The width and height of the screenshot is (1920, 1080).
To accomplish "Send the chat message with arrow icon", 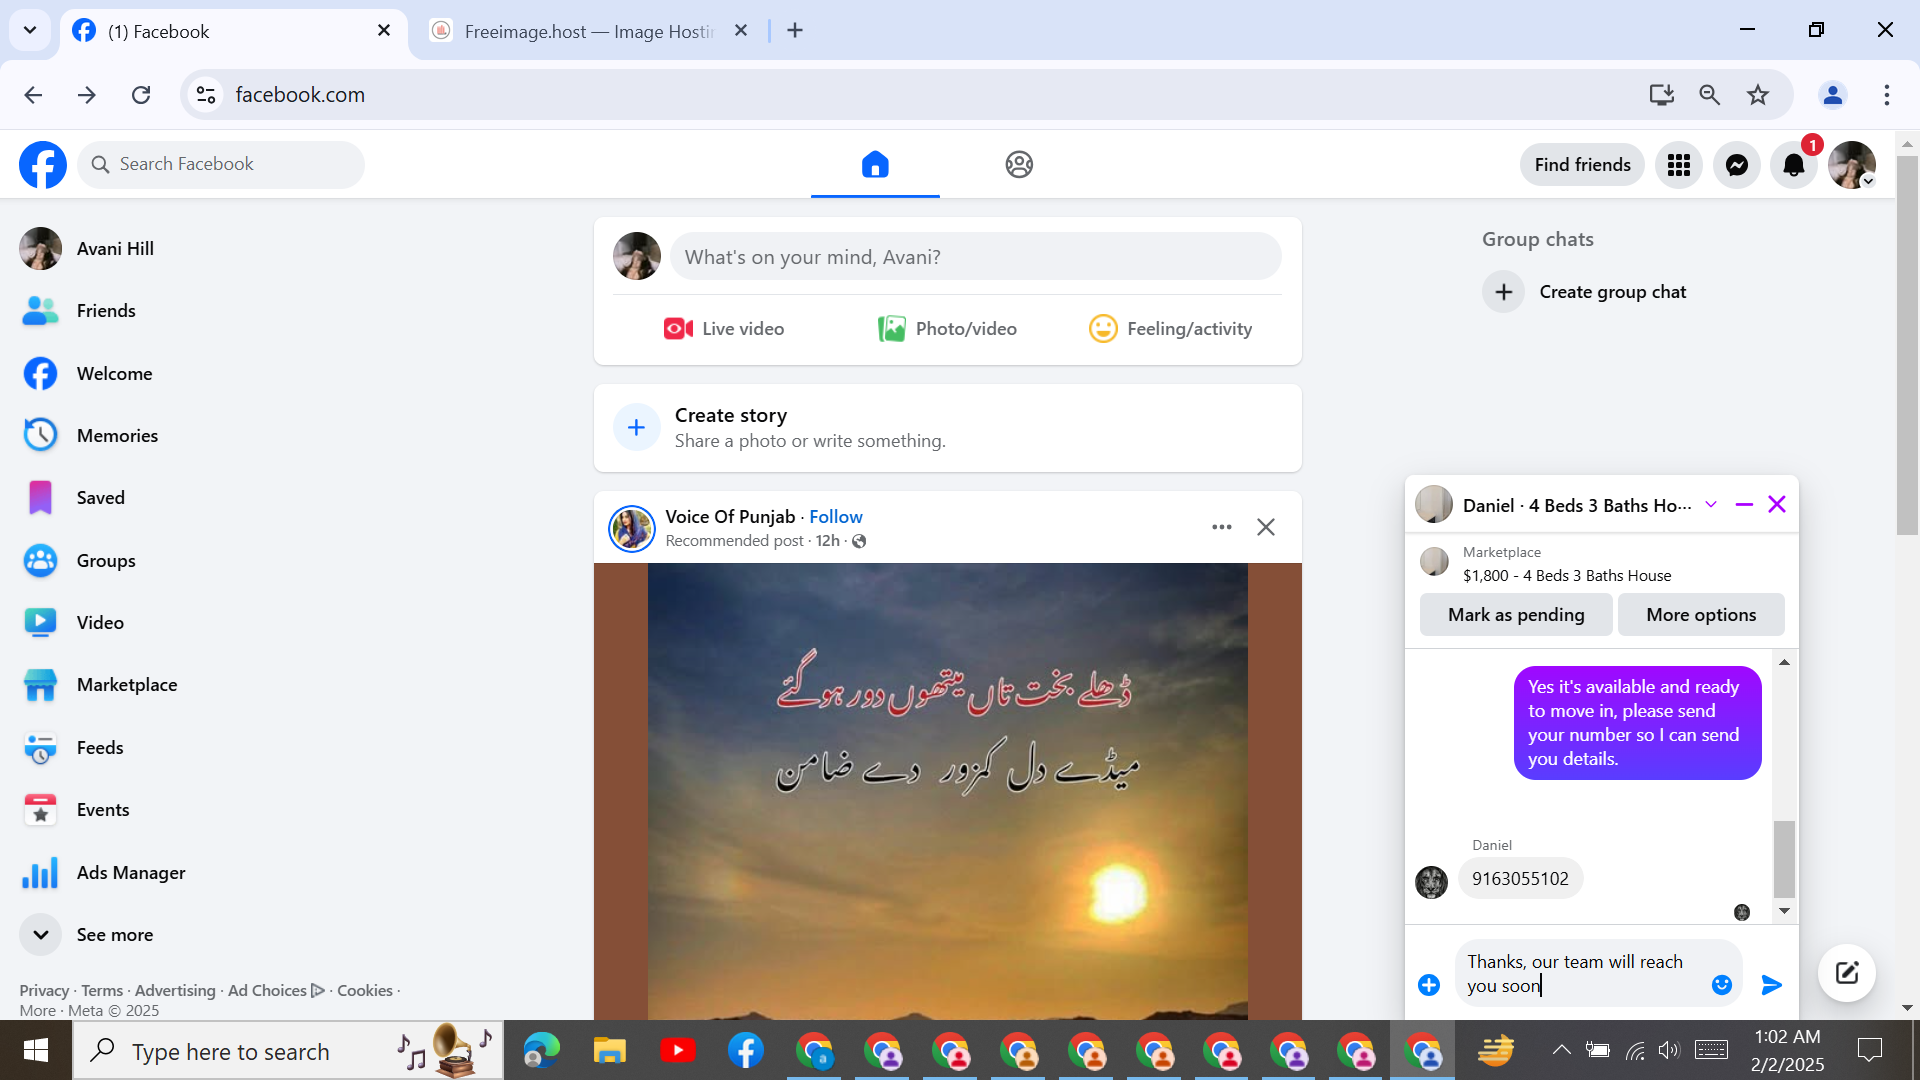I will pos(1771,985).
